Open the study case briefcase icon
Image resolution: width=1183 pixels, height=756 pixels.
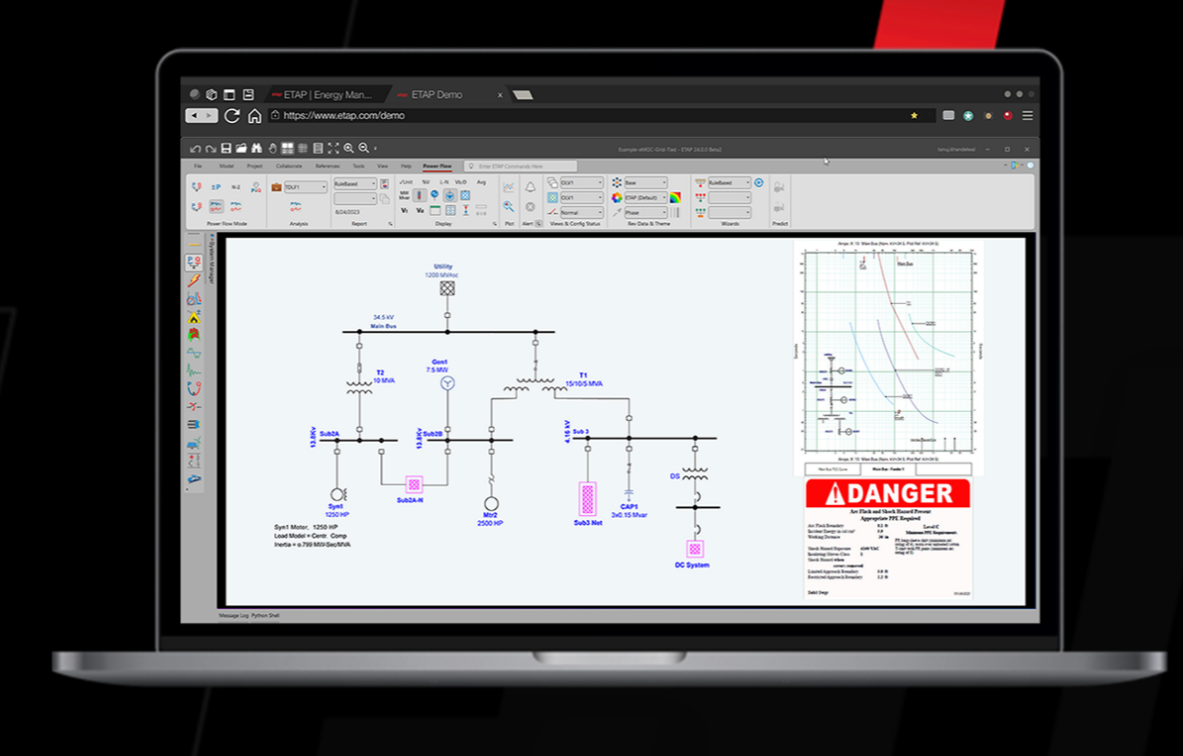(x=276, y=187)
